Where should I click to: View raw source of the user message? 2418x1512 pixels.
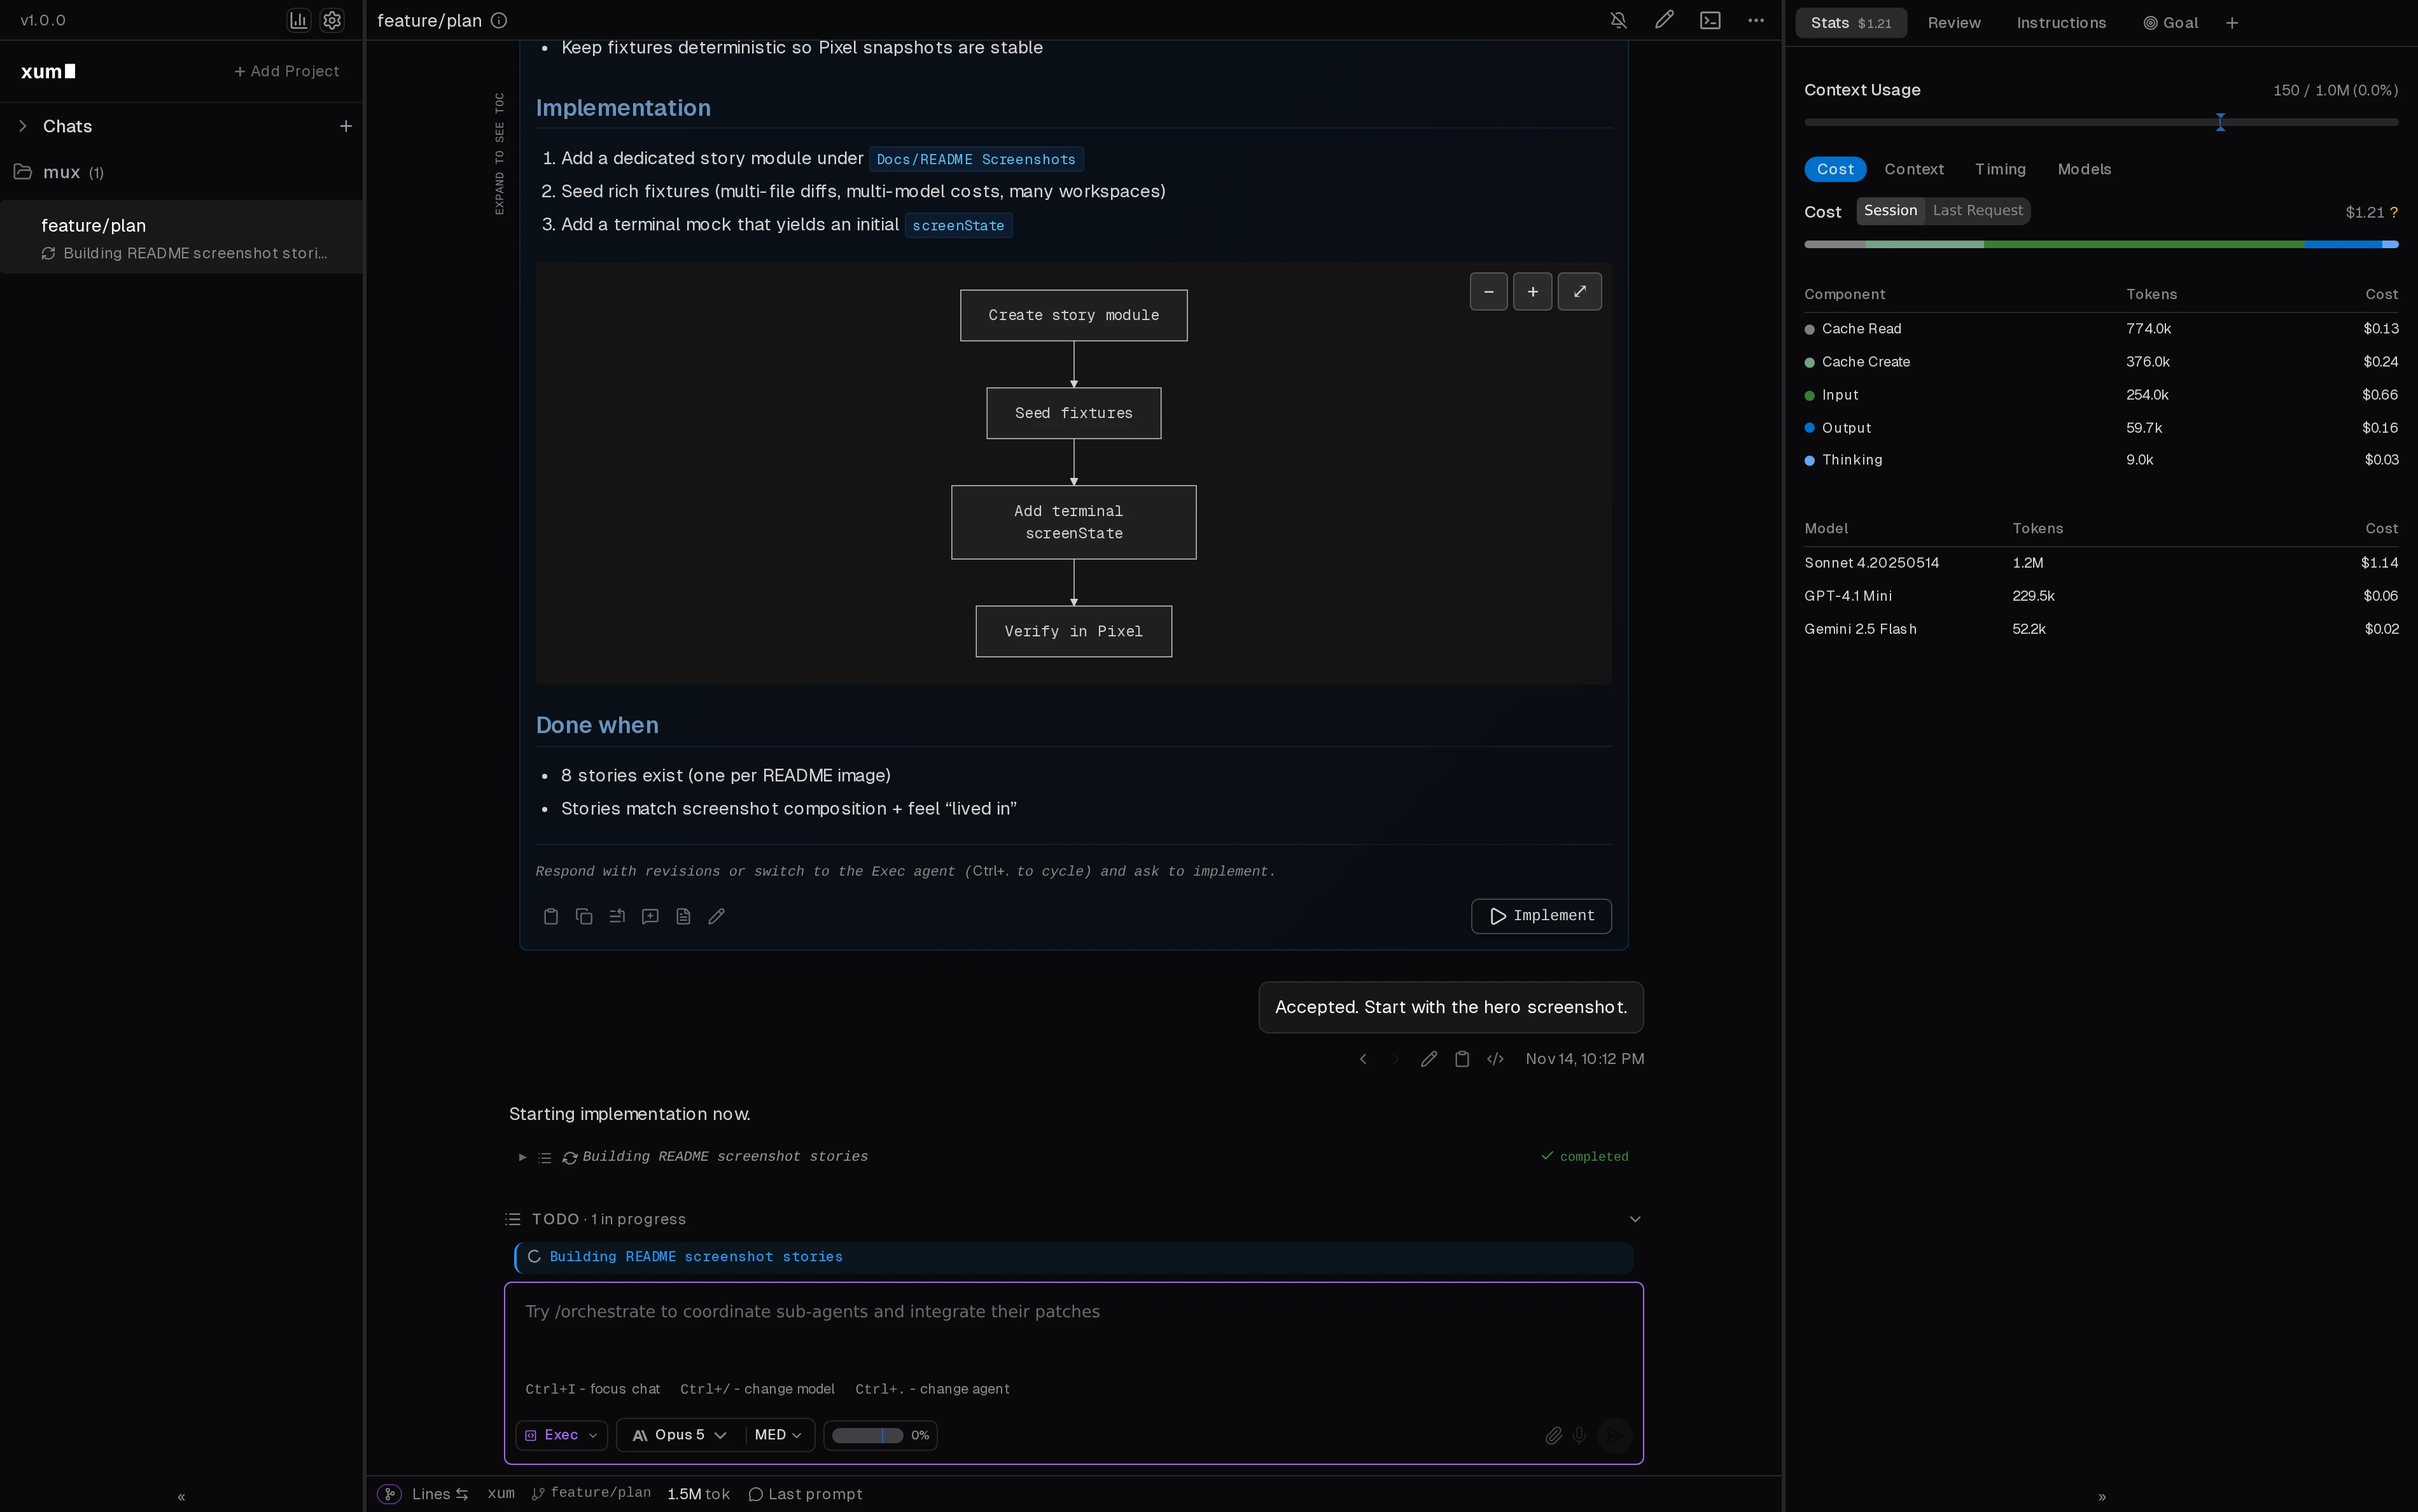1495,1059
